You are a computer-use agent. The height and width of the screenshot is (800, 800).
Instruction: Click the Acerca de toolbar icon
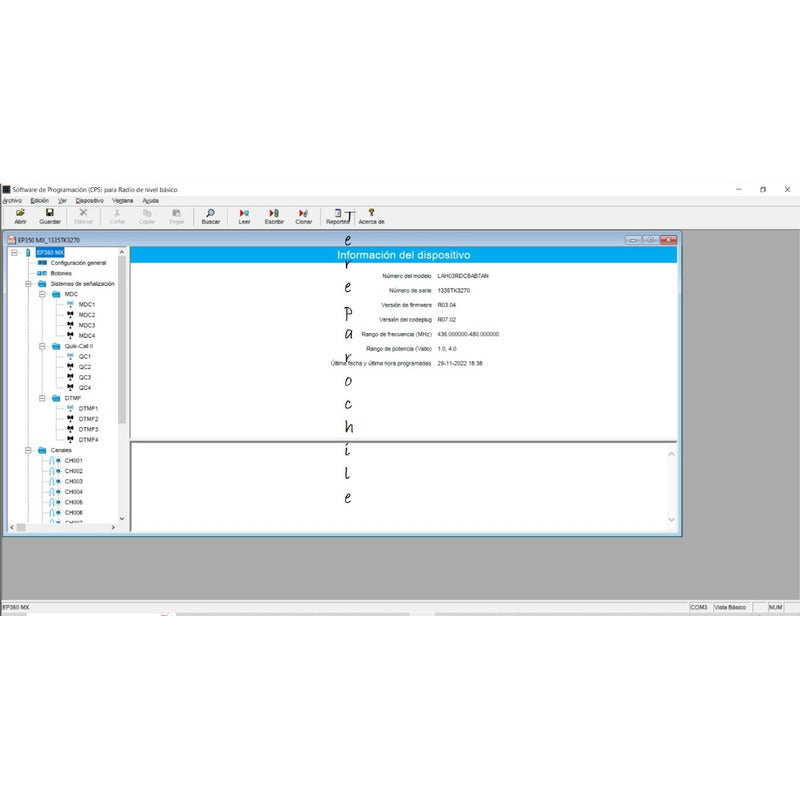coord(370,214)
